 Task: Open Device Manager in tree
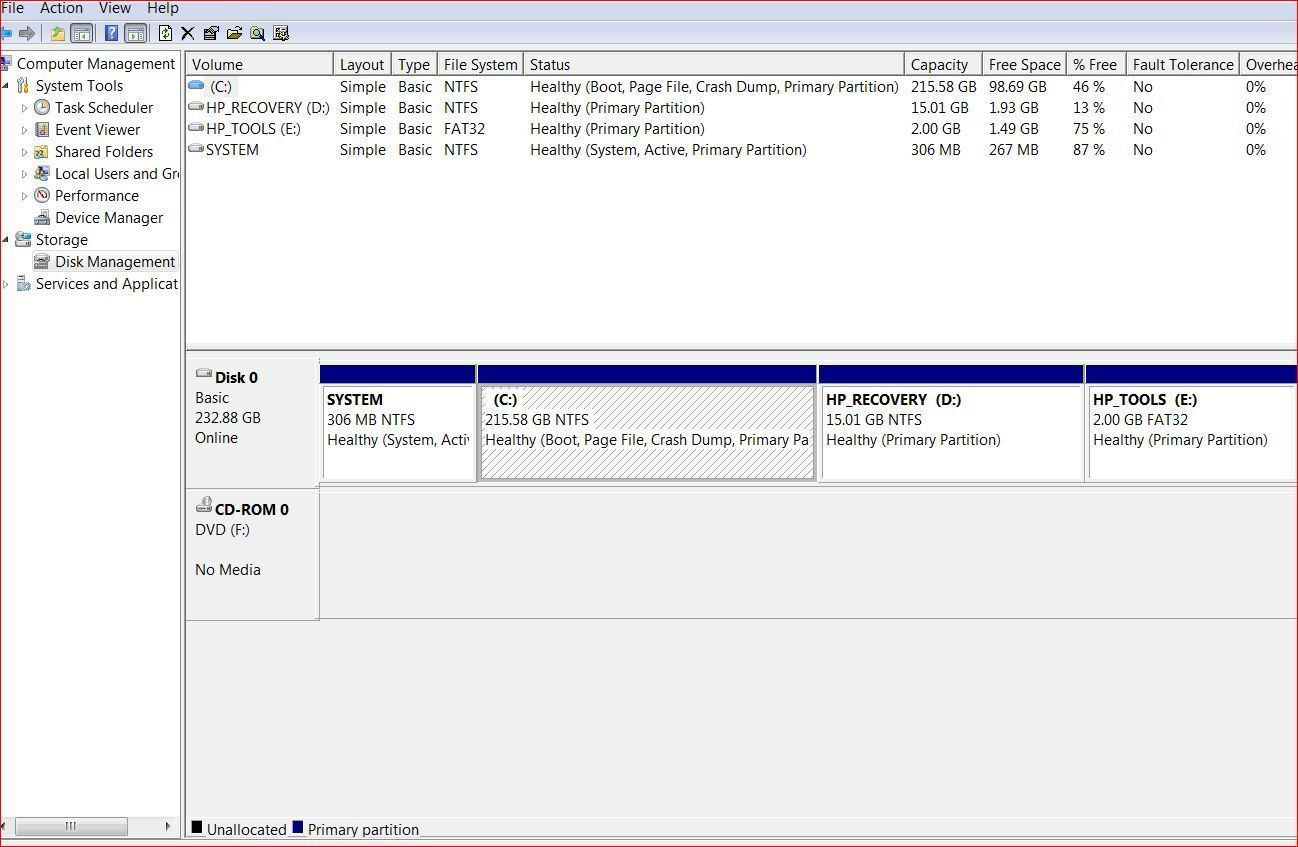click(108, 218)
